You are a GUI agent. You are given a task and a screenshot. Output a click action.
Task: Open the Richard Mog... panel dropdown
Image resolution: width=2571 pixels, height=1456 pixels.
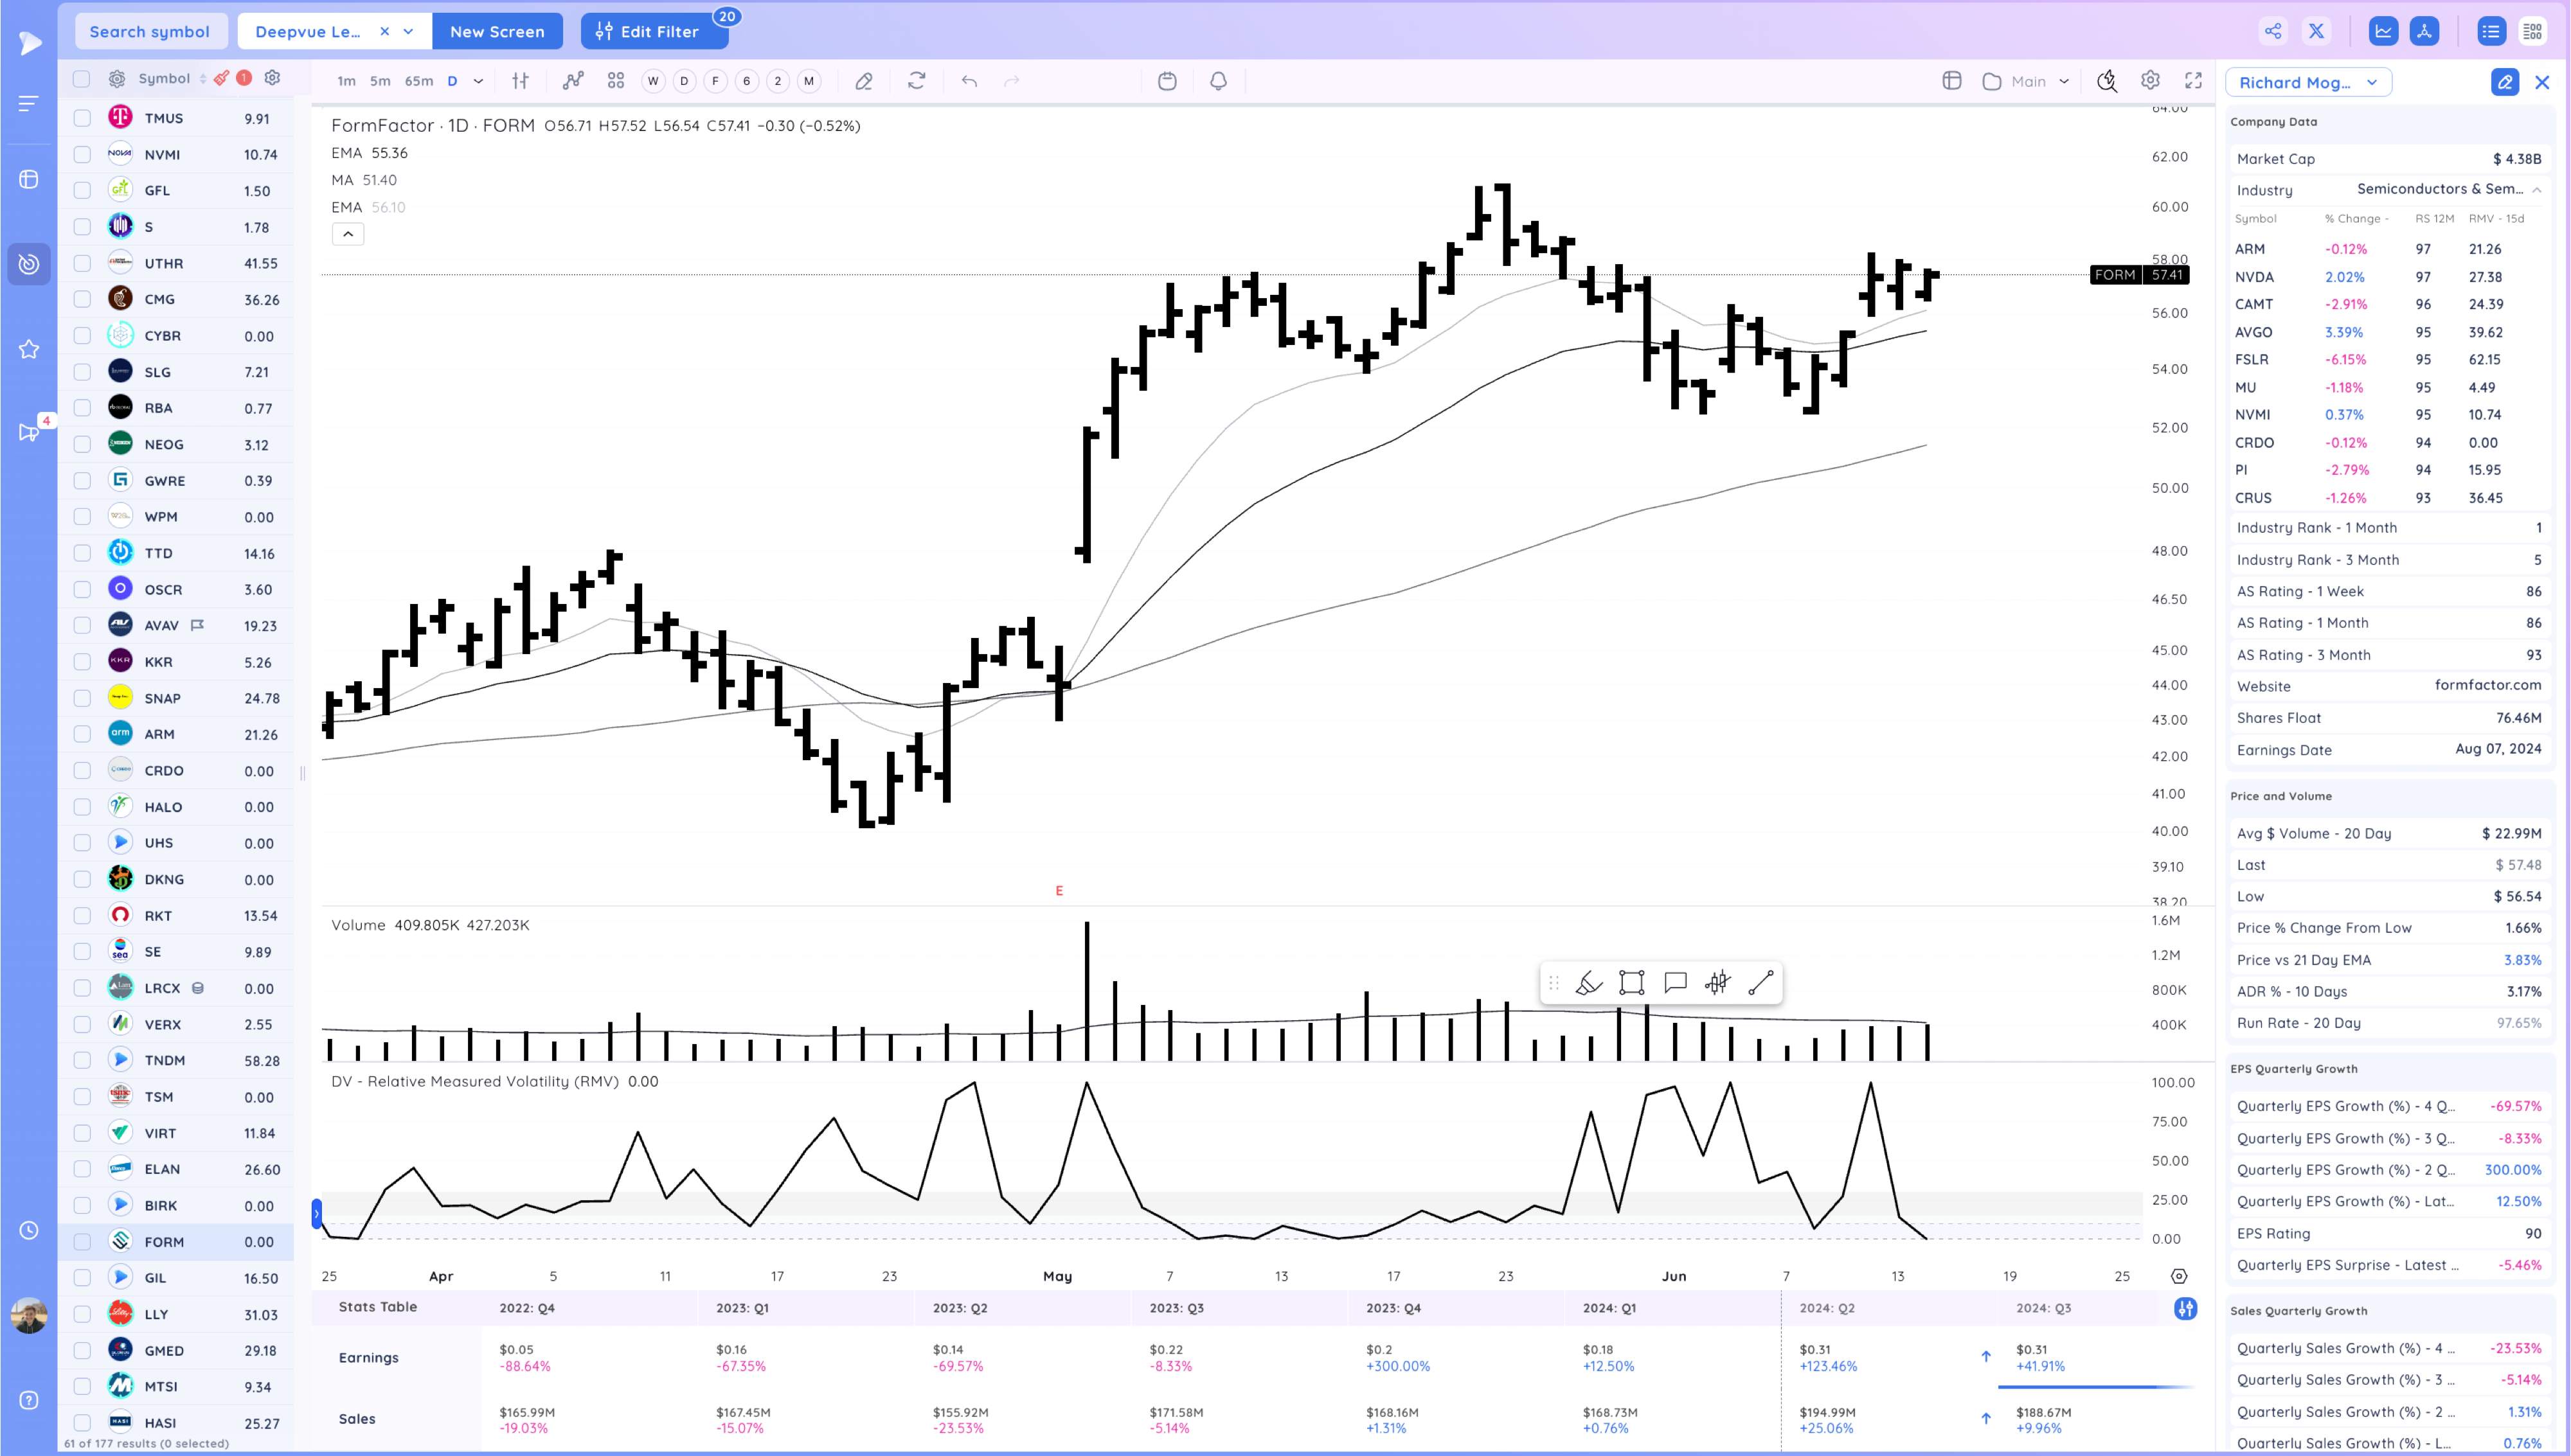[2308, 82]
